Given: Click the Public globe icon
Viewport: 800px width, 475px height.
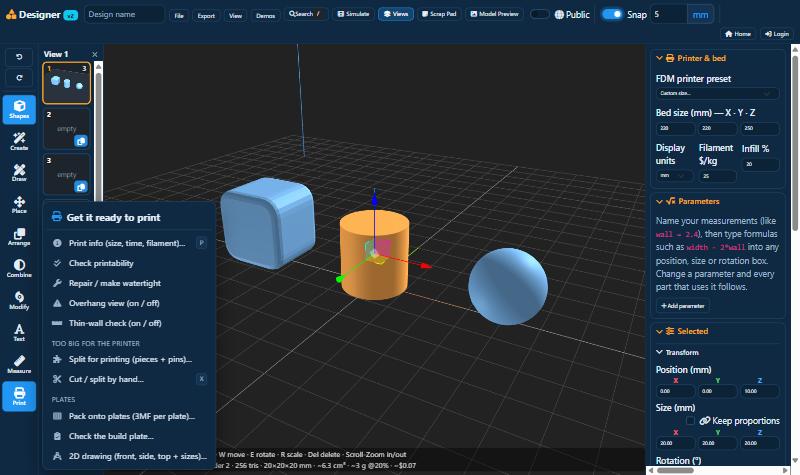Looking at the screenshot, I should 559,14.
